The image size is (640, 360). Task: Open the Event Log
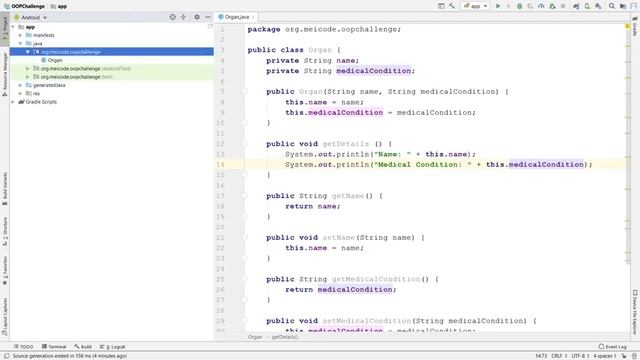(x=612, y=347)
